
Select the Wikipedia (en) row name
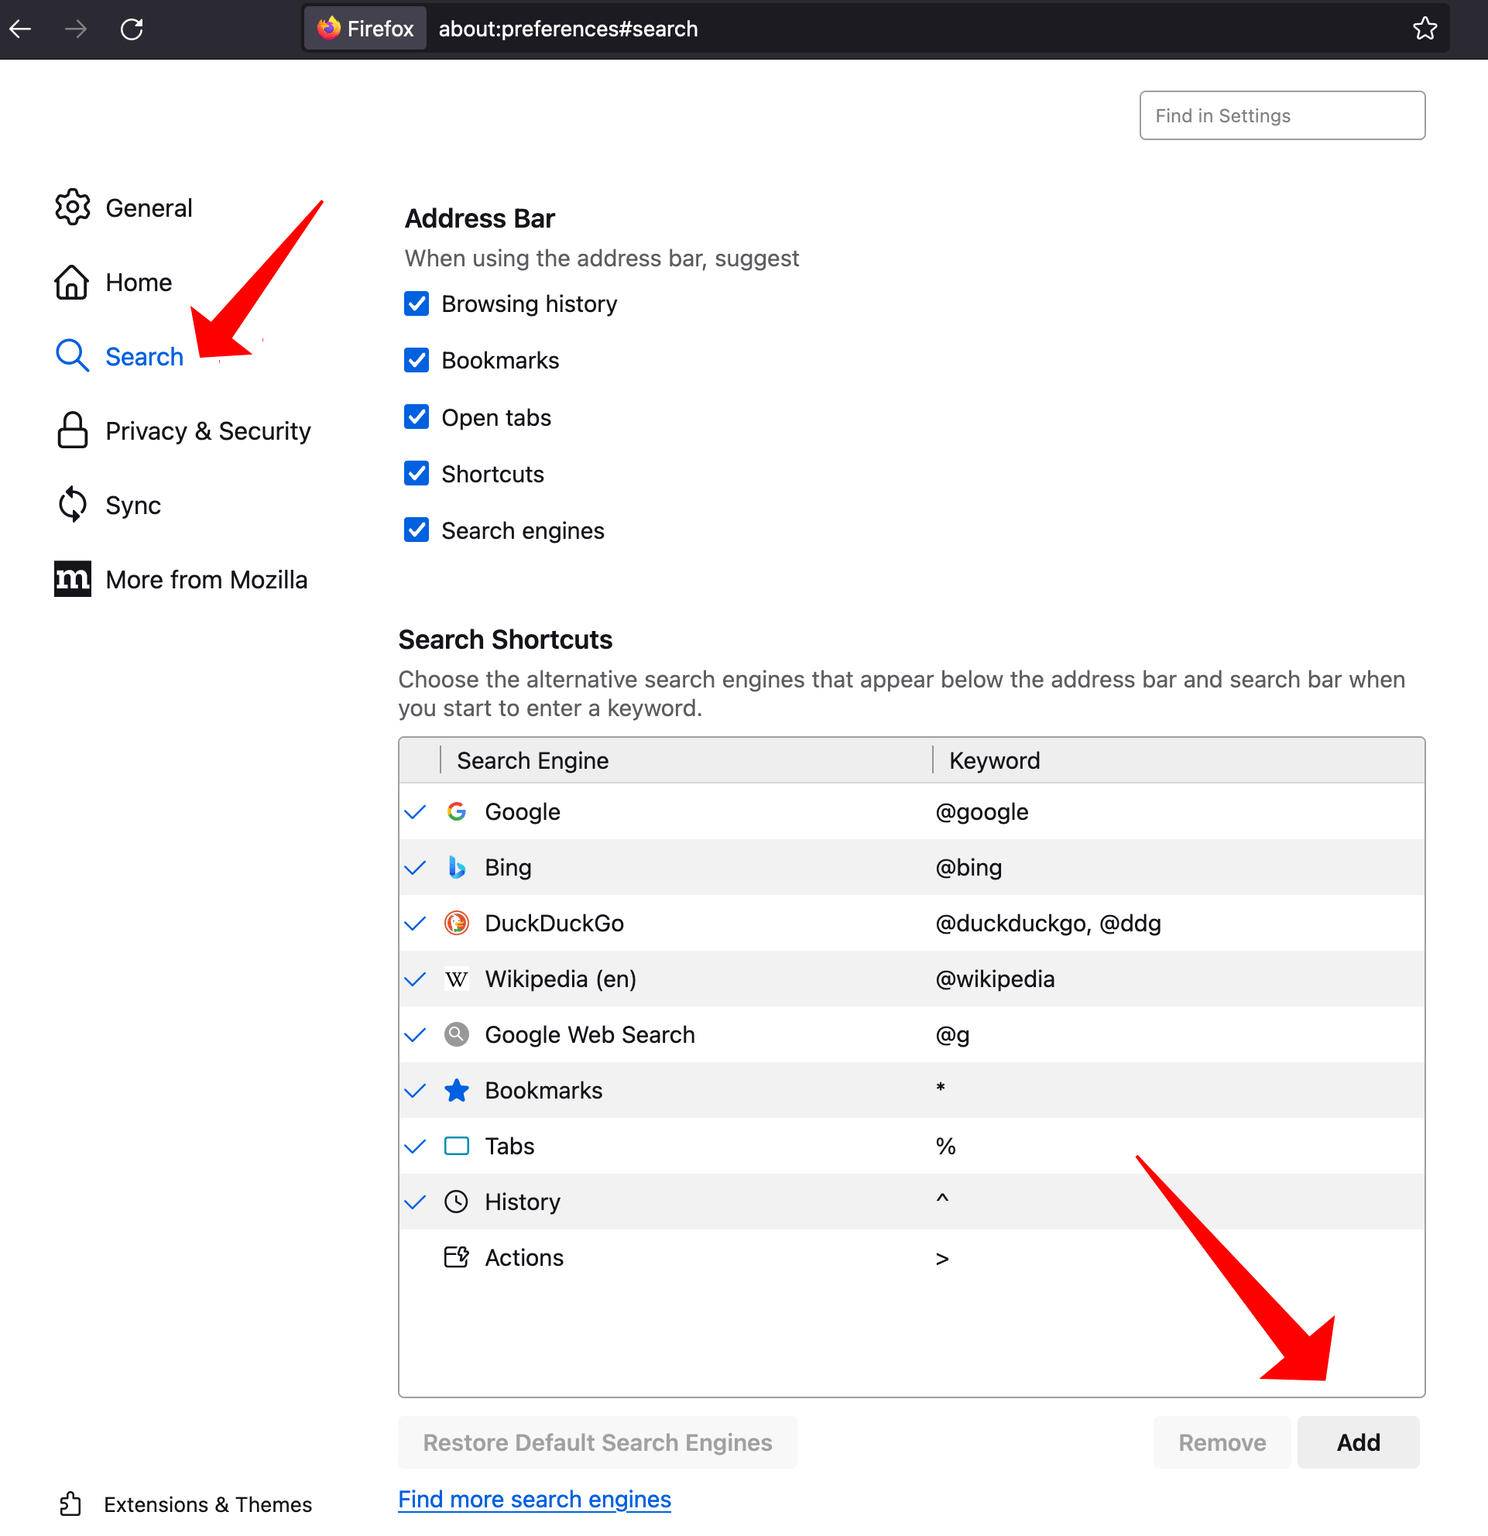(x=561, y=979)
